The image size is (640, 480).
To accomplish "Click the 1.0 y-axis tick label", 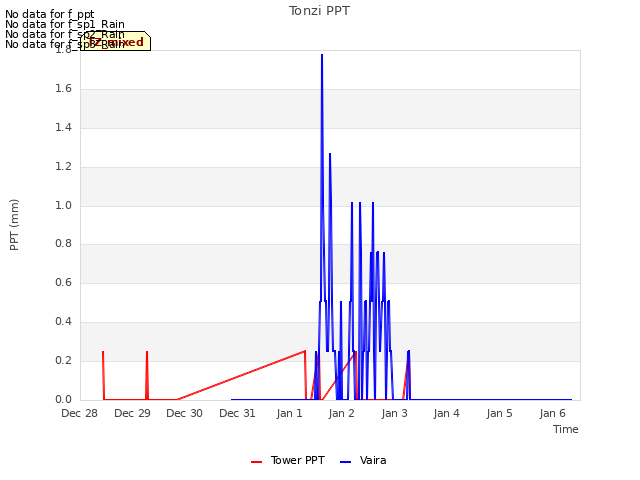I will tap(64, 205).
